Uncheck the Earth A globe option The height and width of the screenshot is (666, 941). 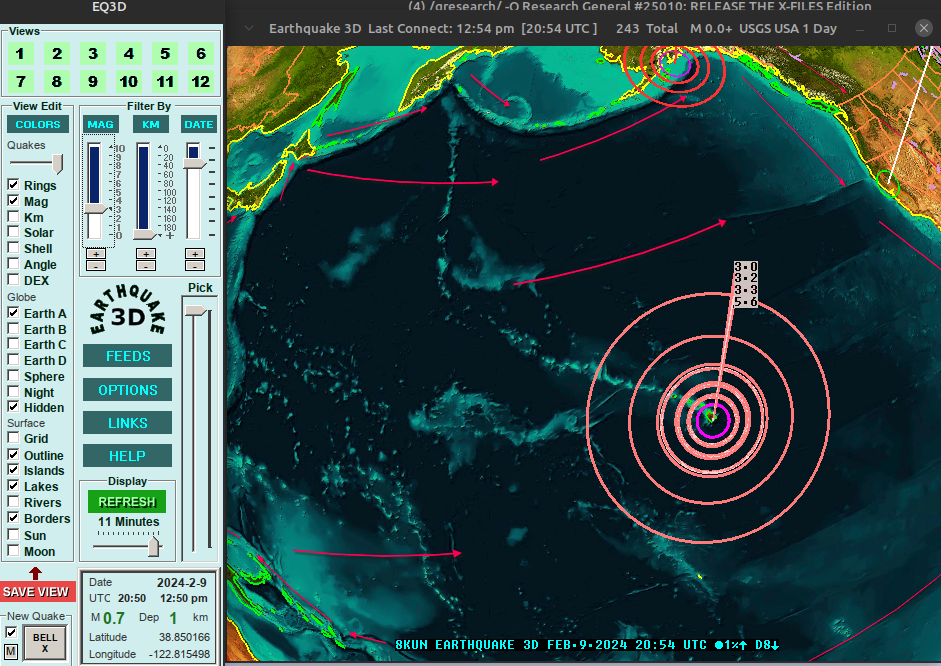click(x=13, y=313)
